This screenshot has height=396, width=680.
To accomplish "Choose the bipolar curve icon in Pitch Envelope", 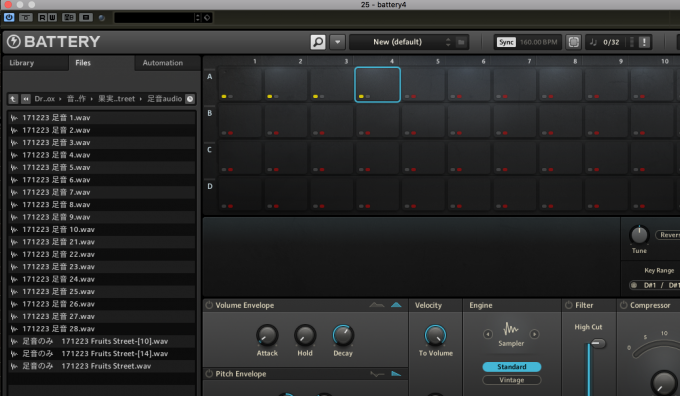I will [377, 374].
